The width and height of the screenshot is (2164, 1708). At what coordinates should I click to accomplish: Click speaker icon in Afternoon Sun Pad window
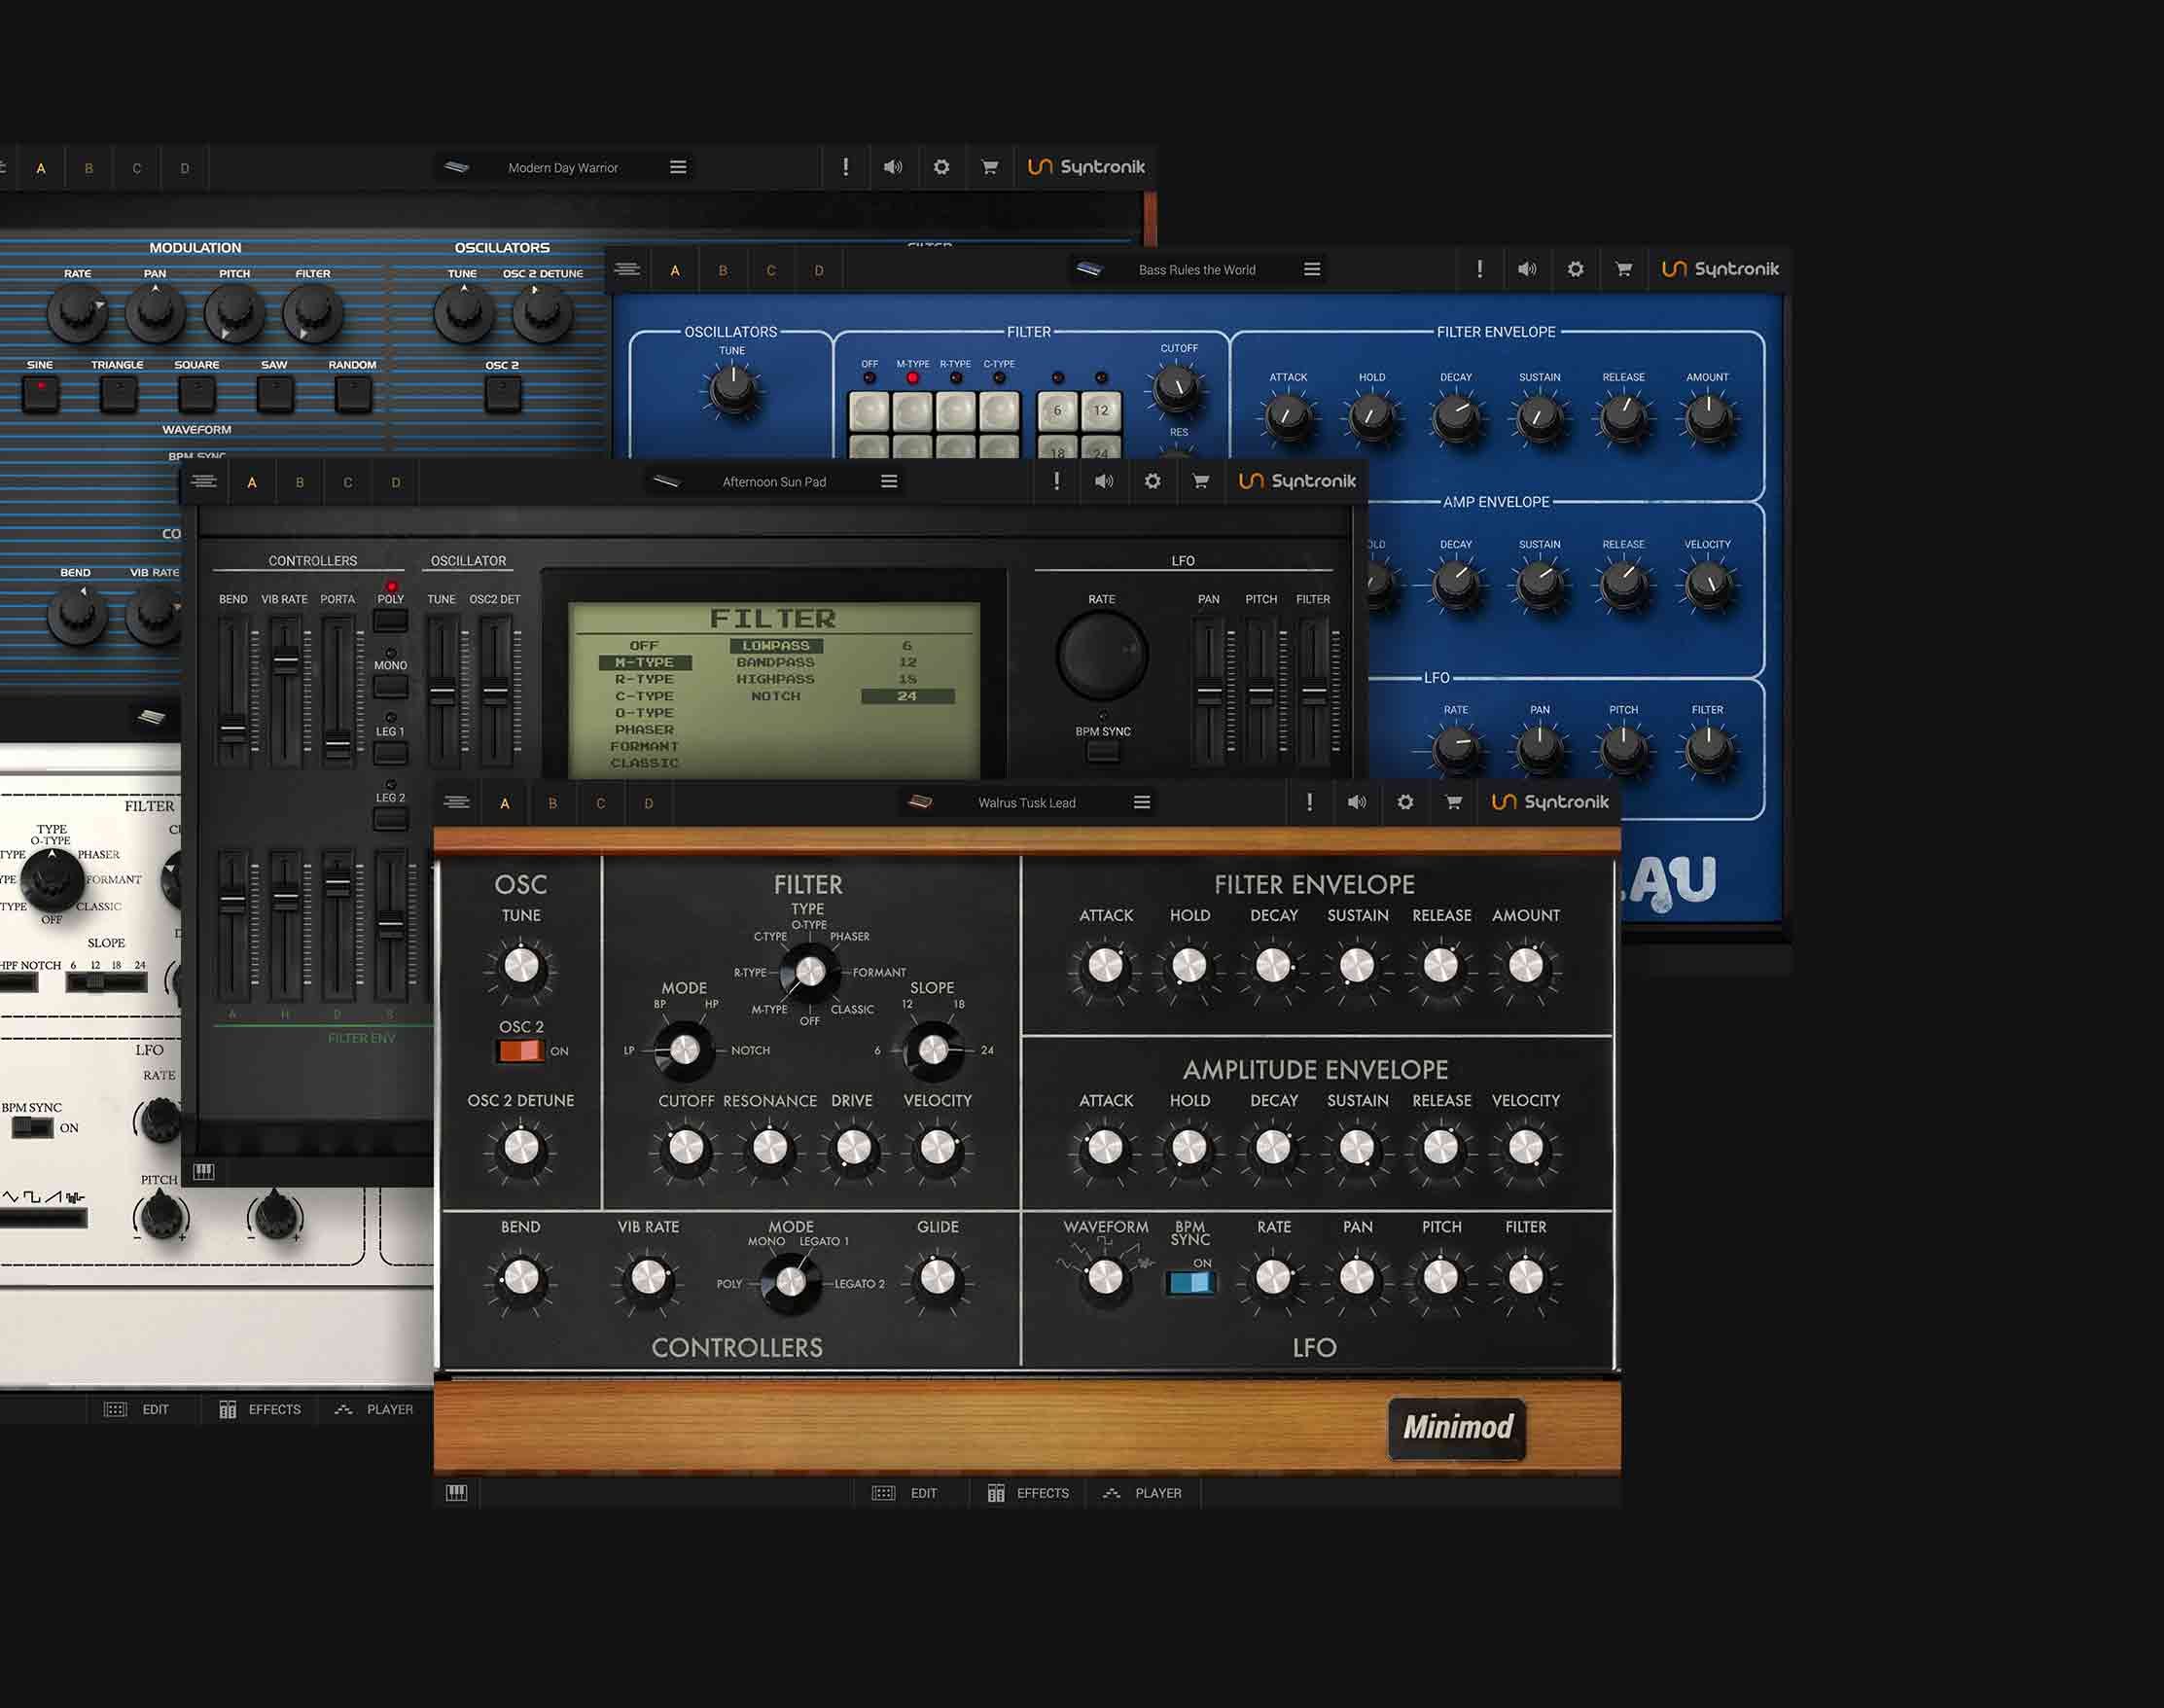pyautogui.click(x=1104, y=481)
